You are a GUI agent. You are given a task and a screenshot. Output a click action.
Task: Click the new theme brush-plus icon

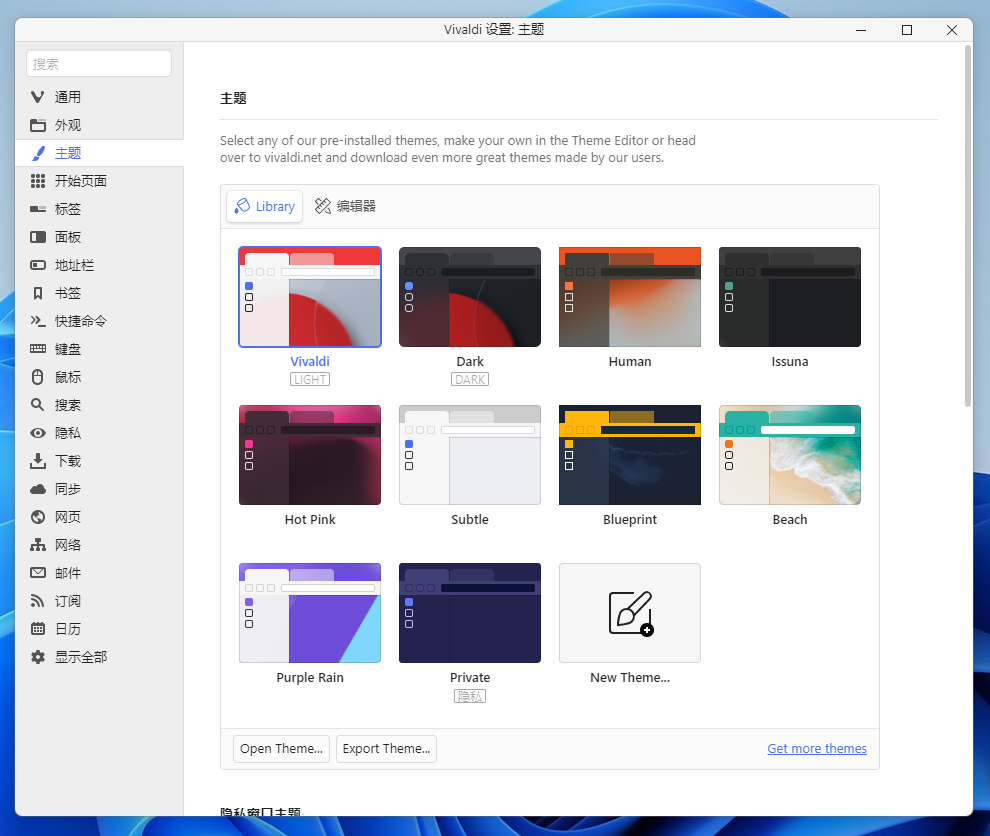pos(630,613)
